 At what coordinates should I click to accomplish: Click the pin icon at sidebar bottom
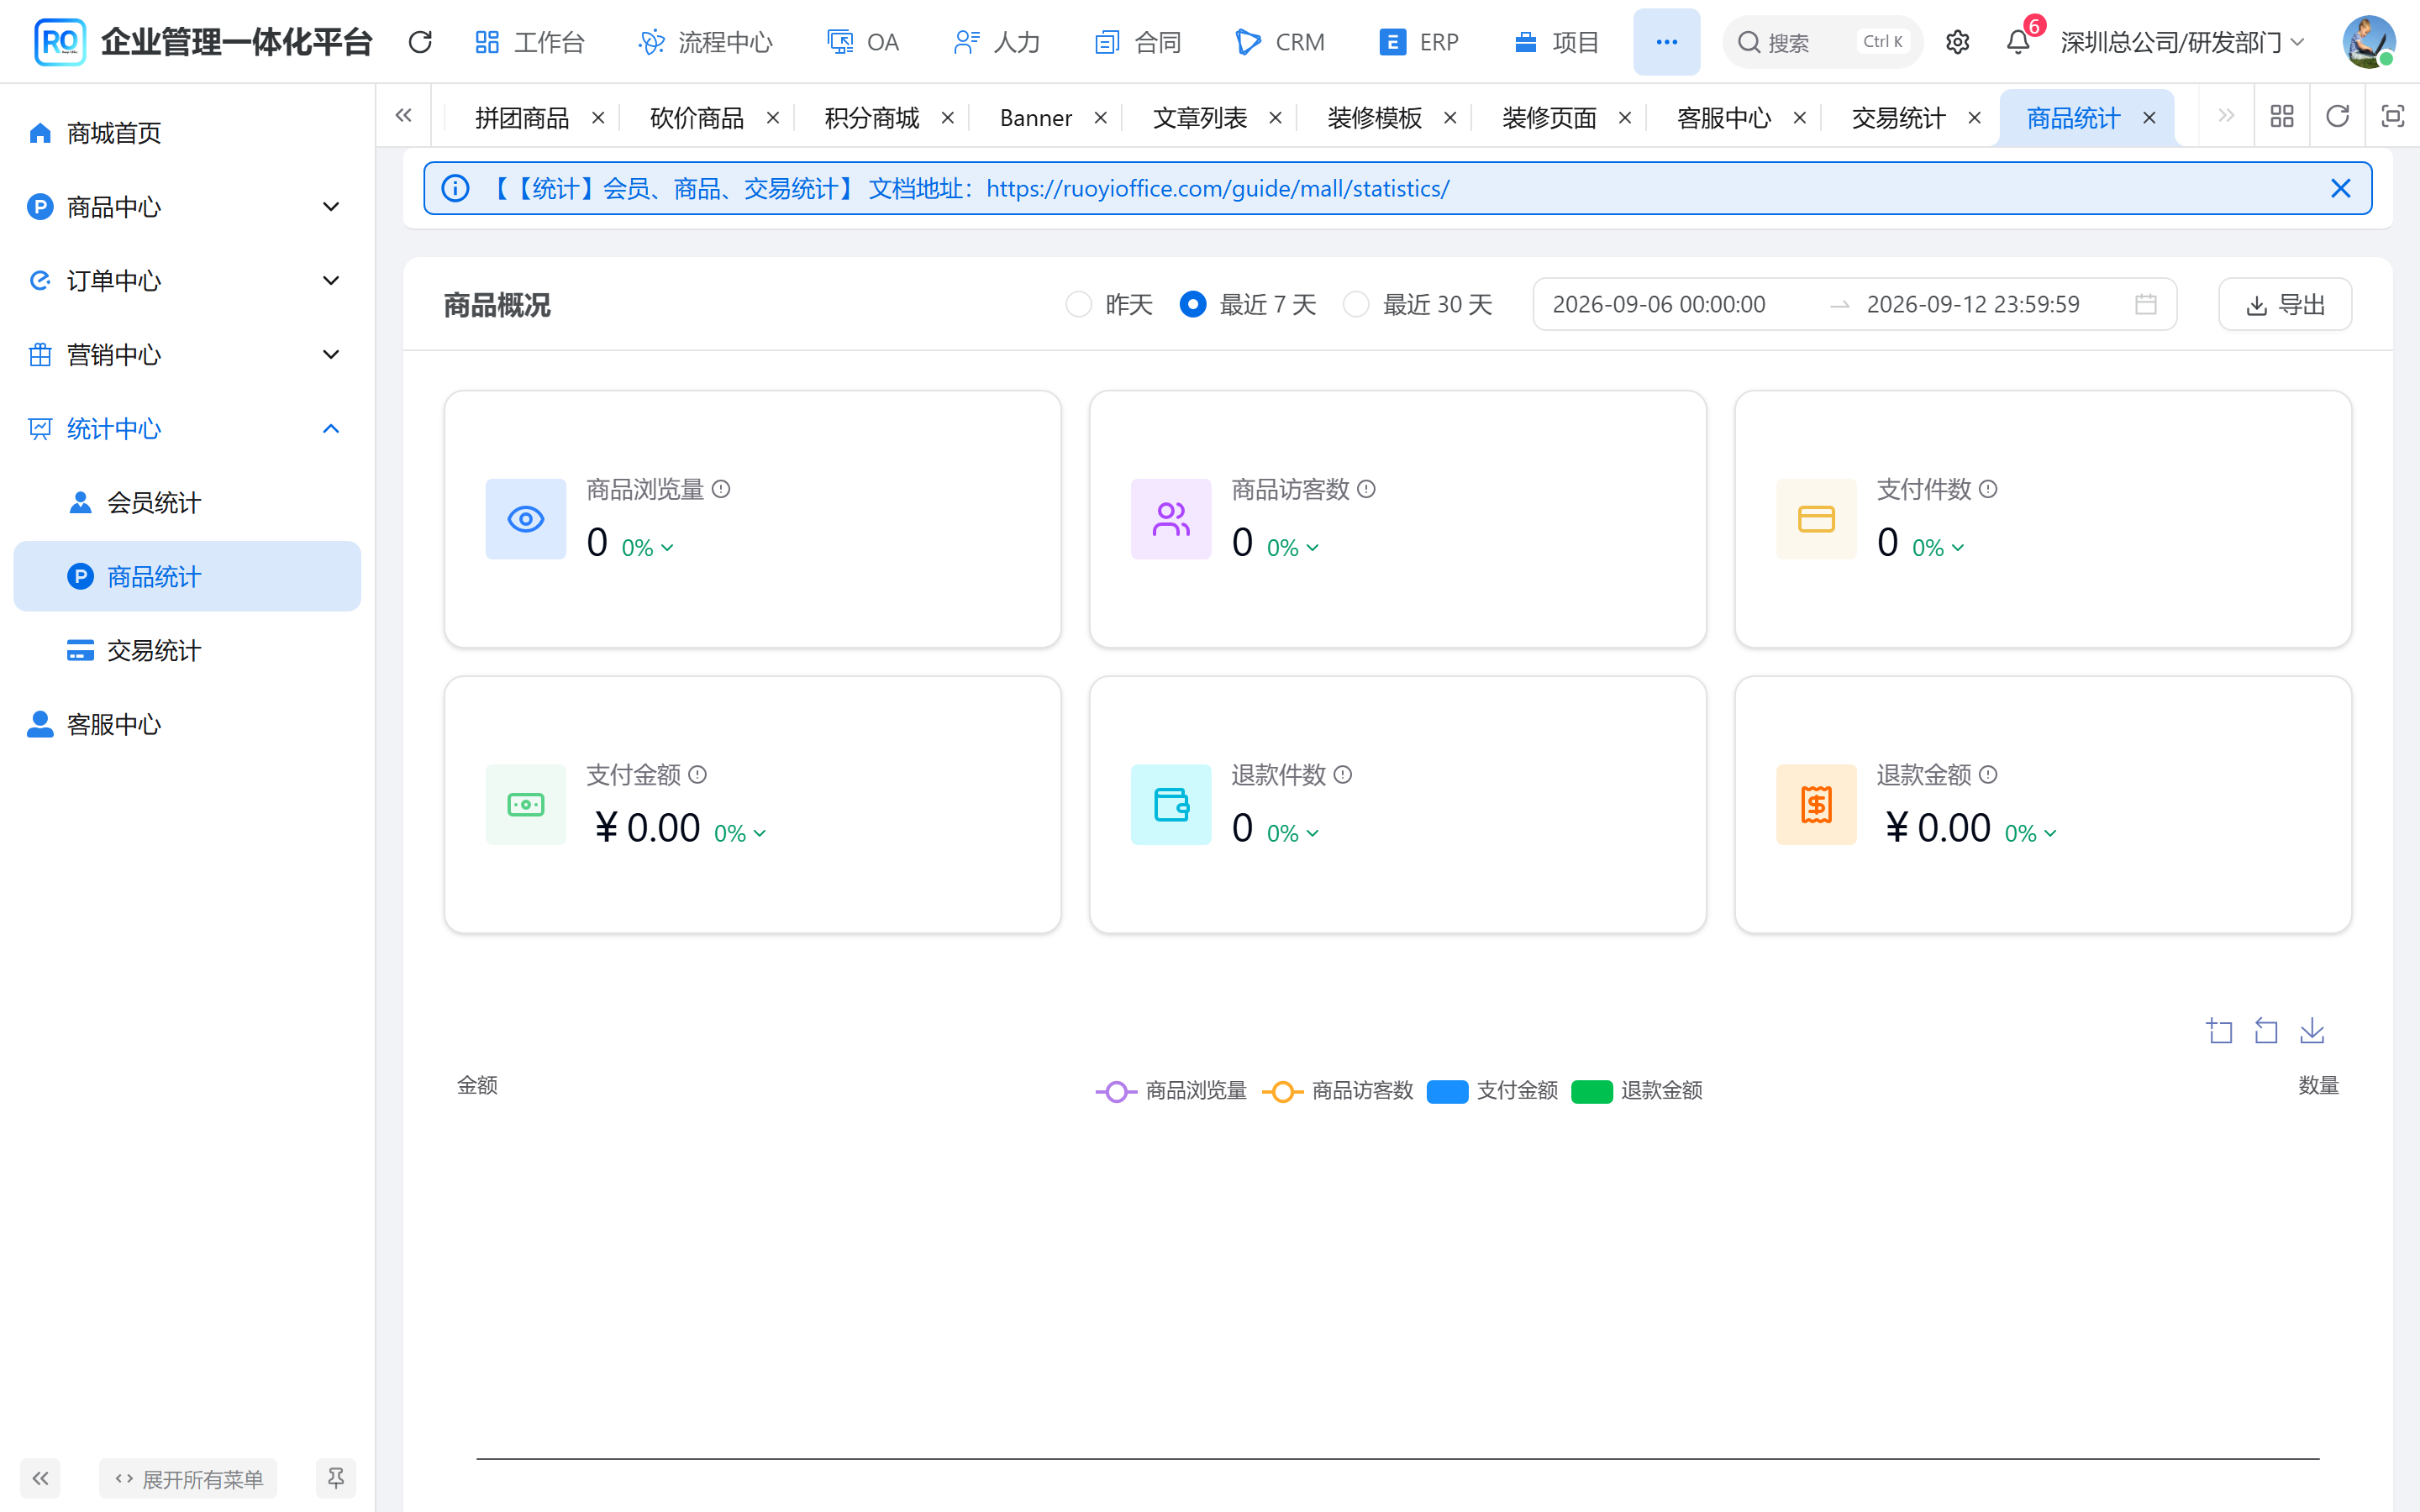335,1478
